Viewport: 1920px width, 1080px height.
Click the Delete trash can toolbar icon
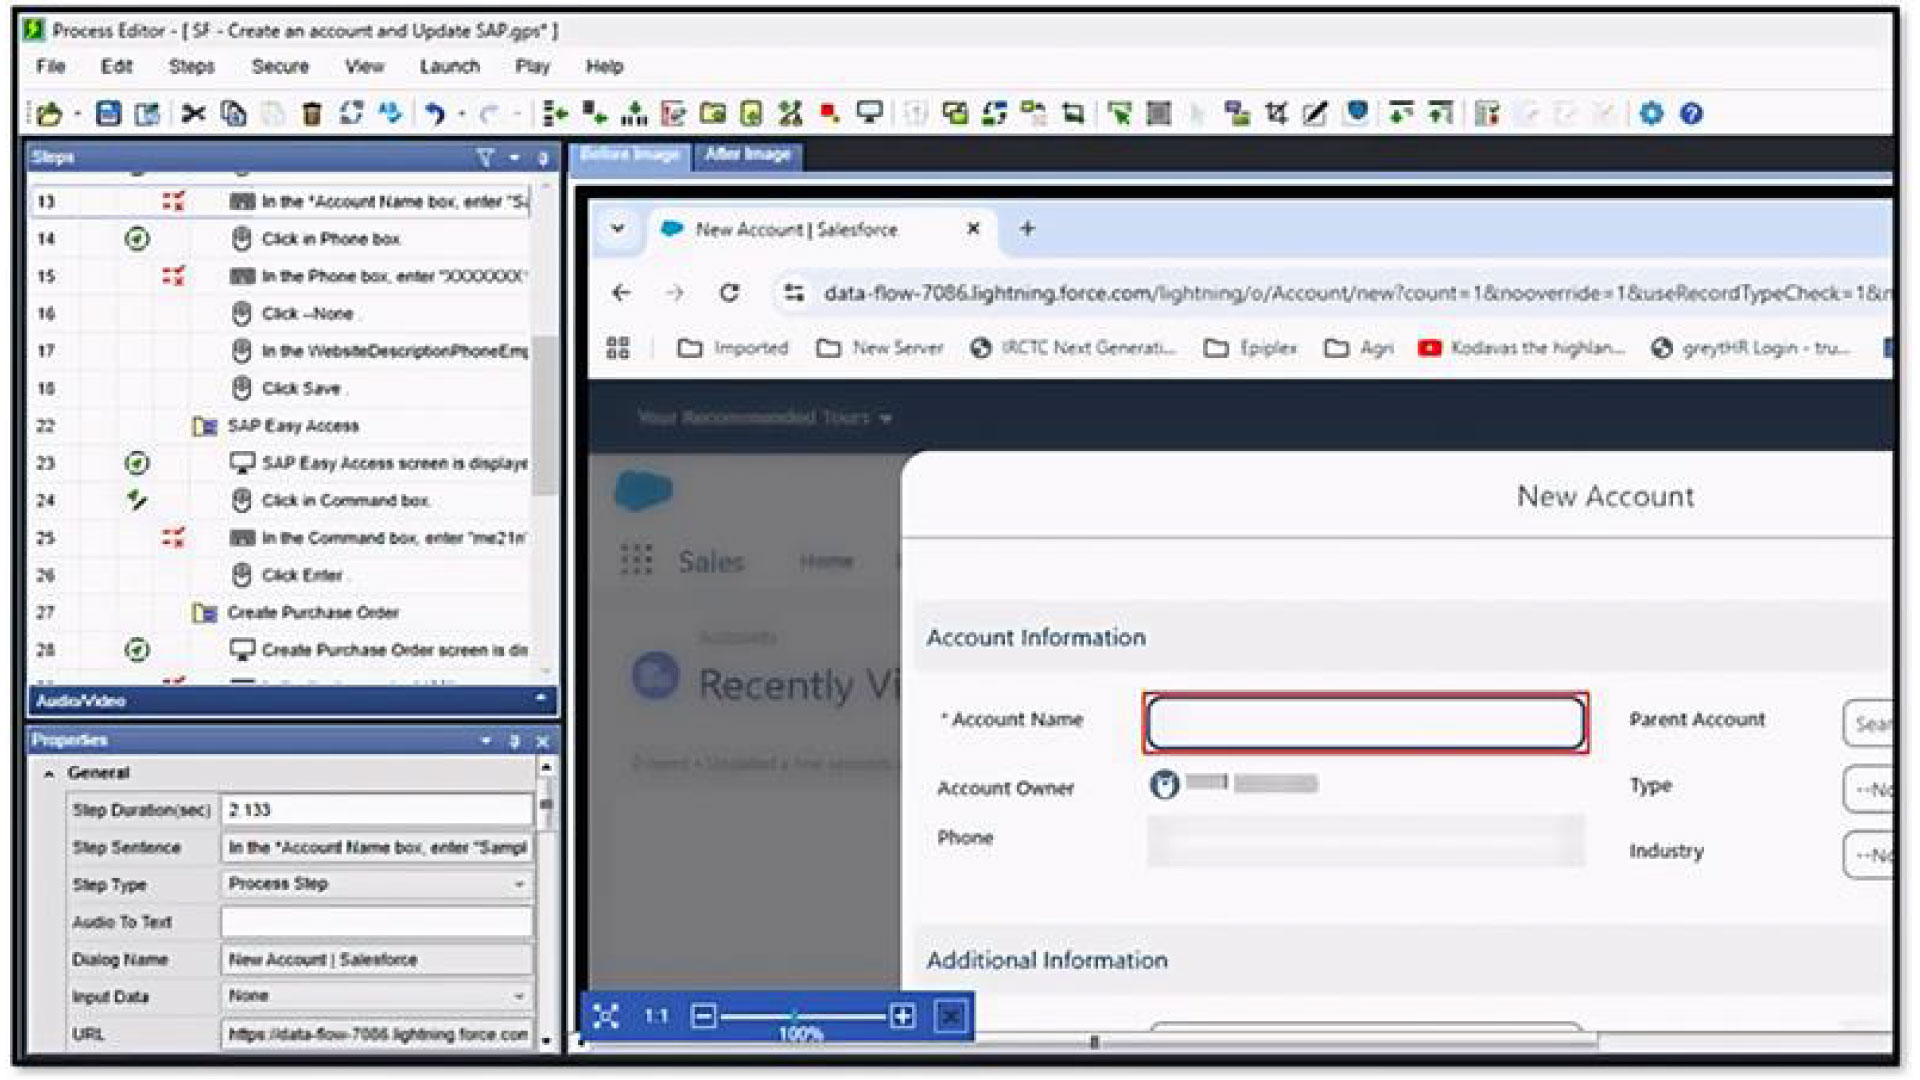coord(312,114)
